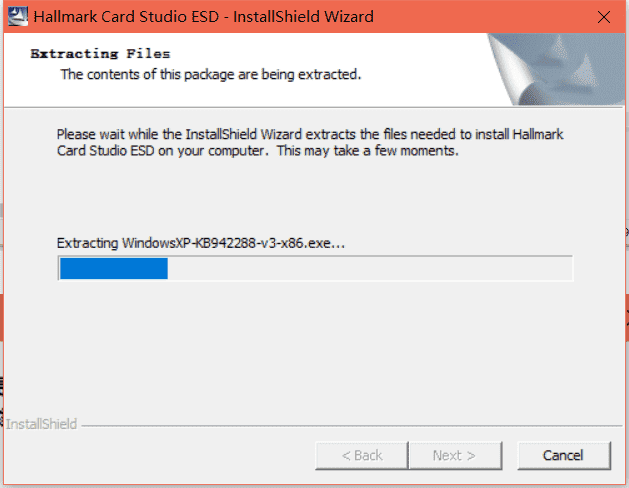This screenshot has width=629, height=488.
Task: Click the separator line beside InstallShield label
Action: tap(351, 425)
